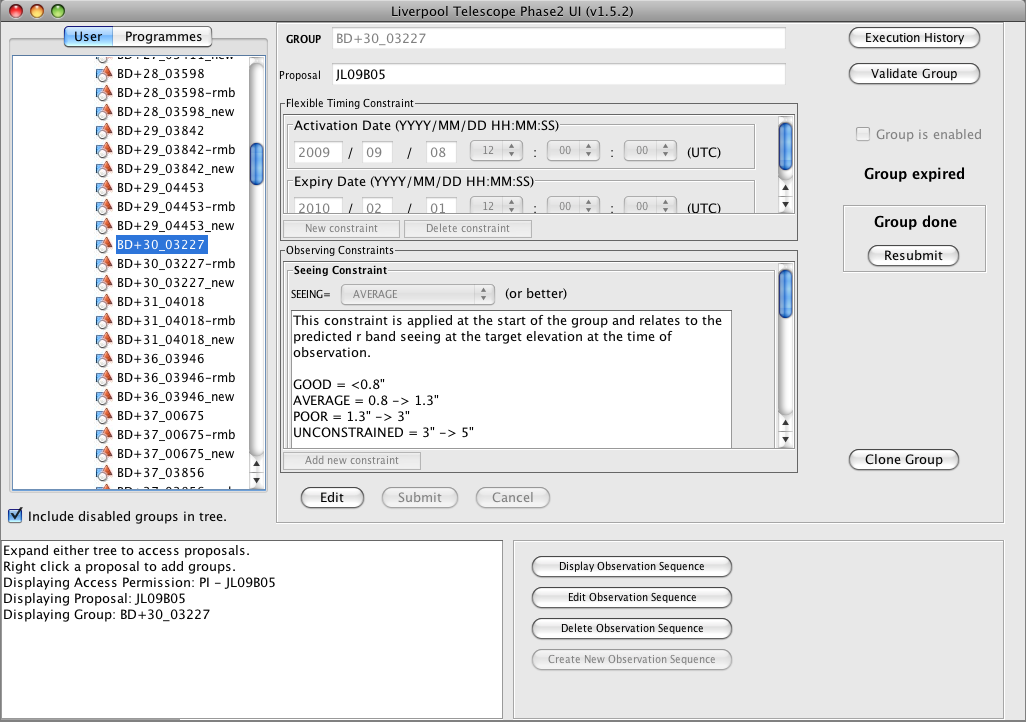Open the SEEING constraint dropdown
Viewport: 1026px width, 722px height.
417,294
